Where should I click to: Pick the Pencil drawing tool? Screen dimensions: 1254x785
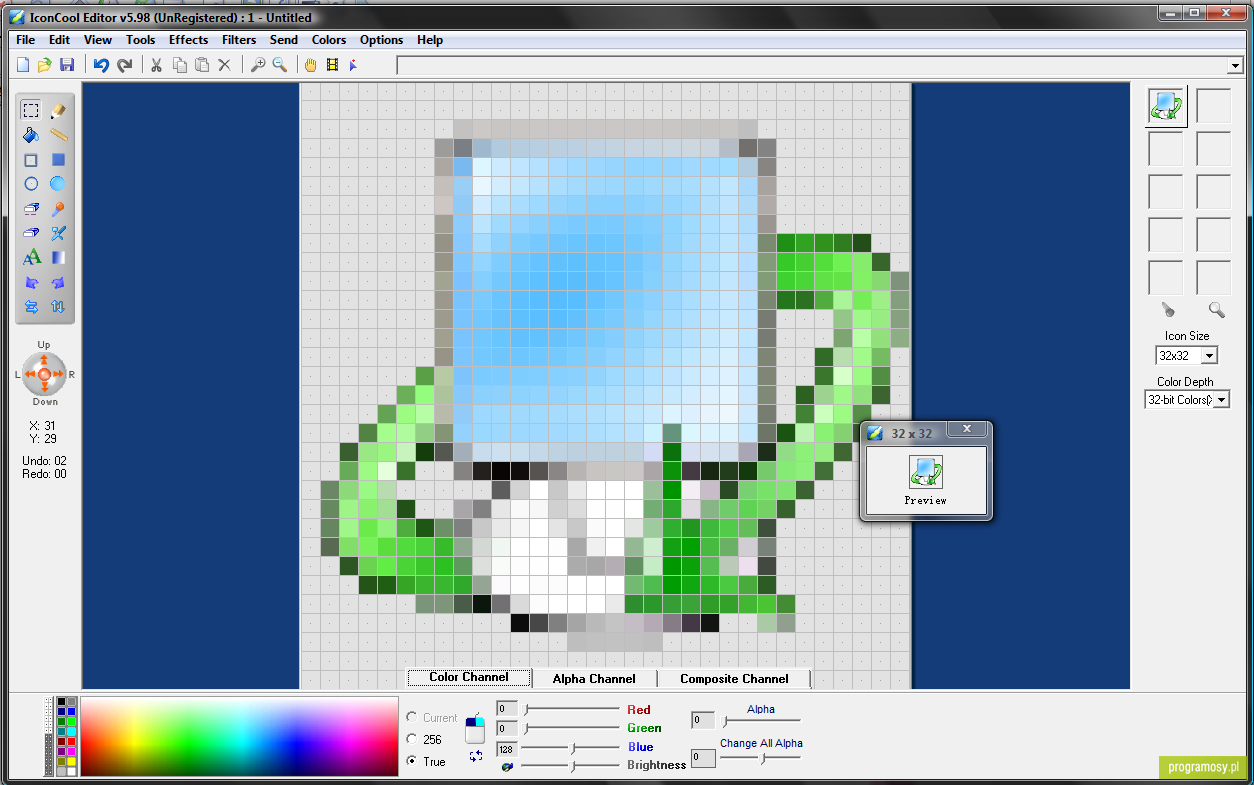point(58,110)
